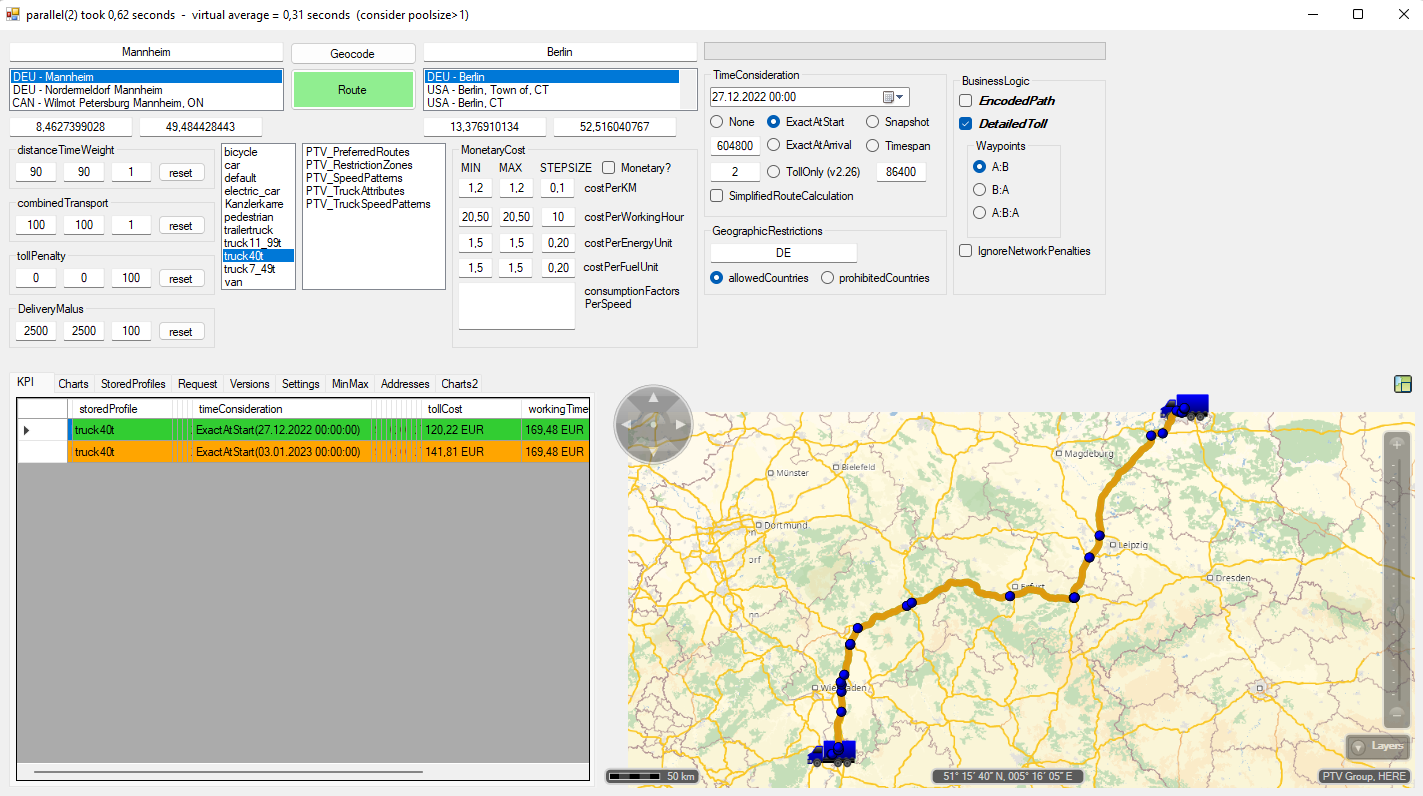Select trailertruck in the vehicle profile list
This screenshot has height=796, width=1423.
point(249,230)
